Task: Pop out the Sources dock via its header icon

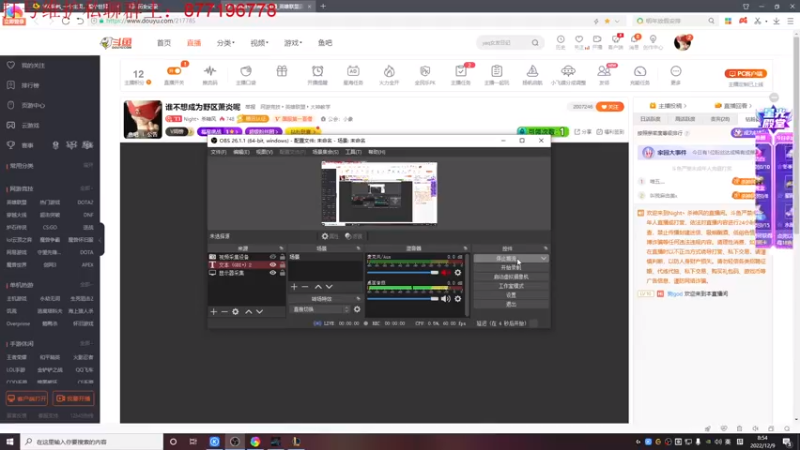Action: click(x=281, y=248)
